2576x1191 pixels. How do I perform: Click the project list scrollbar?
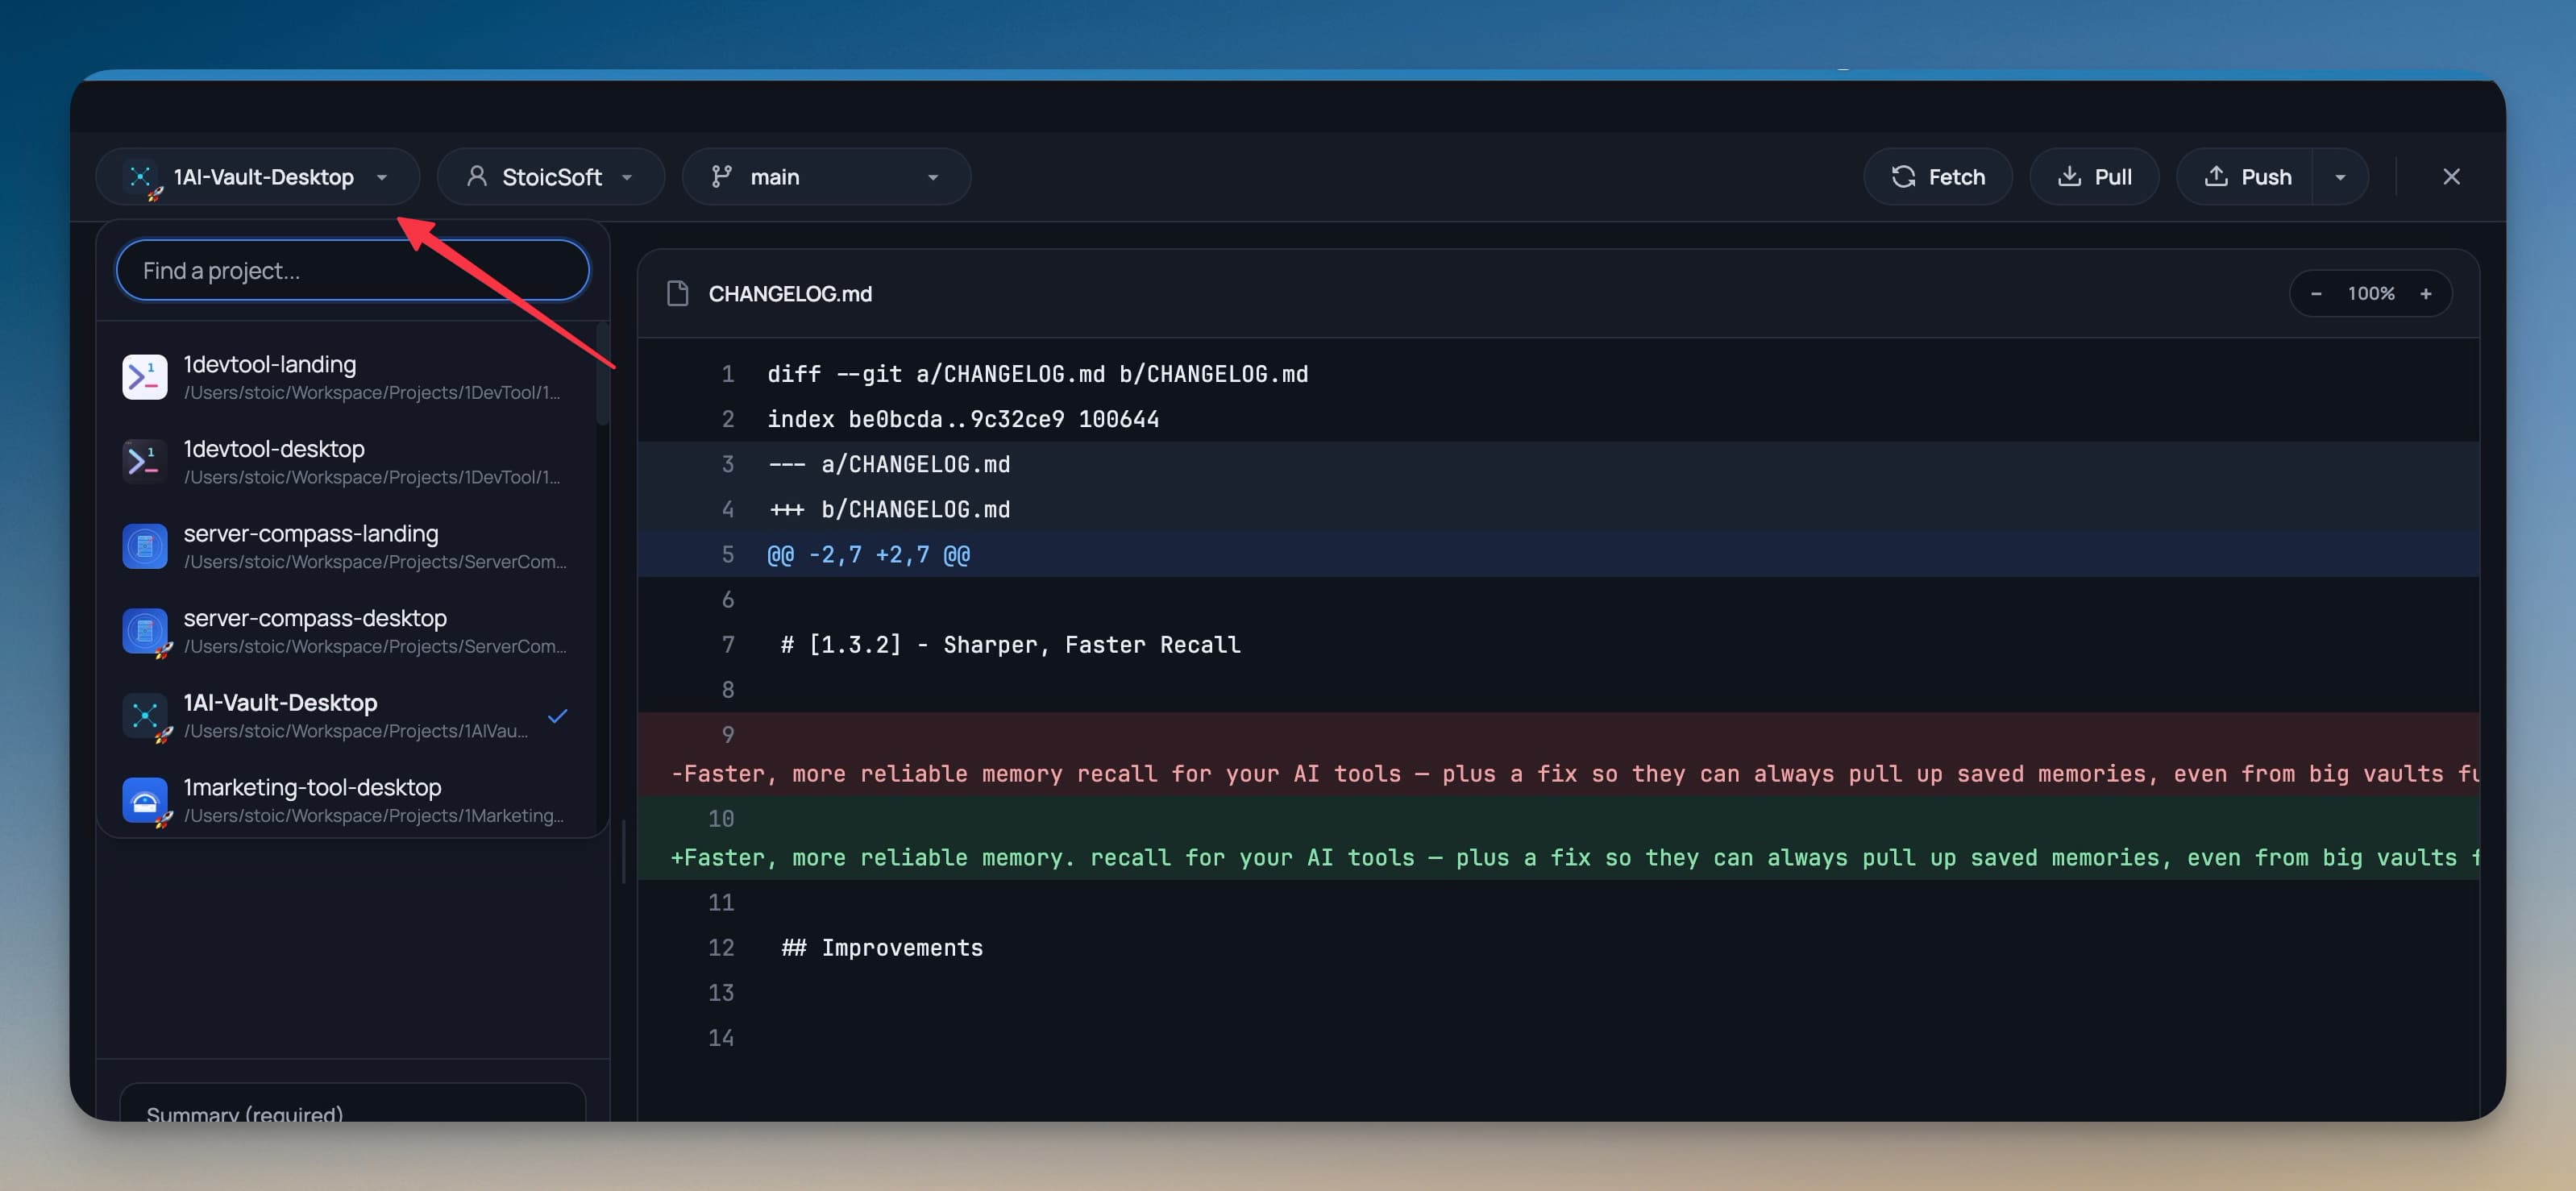click(x=602, y=374)
